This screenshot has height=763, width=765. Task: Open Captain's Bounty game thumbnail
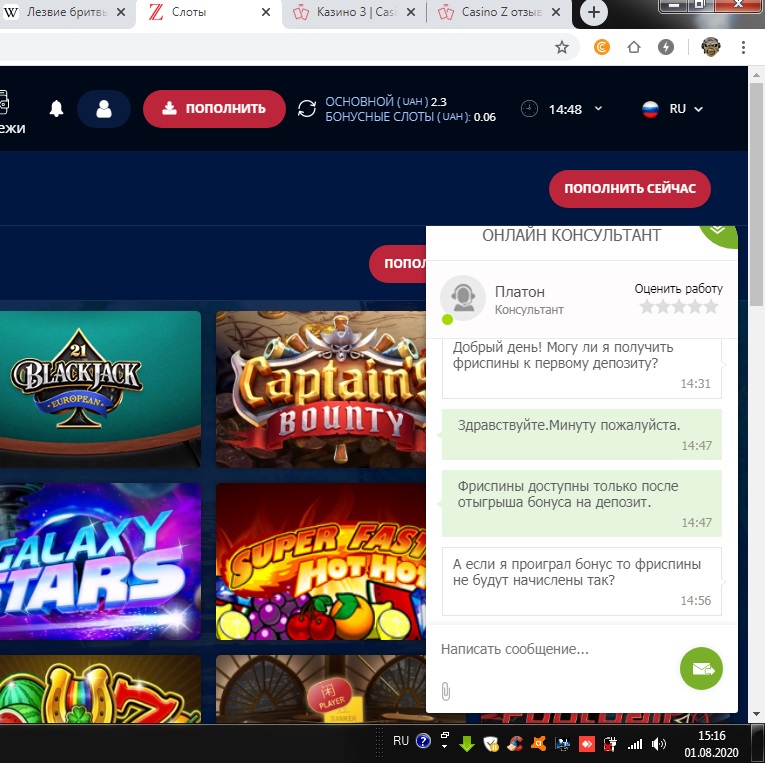[x=321, y=389]
